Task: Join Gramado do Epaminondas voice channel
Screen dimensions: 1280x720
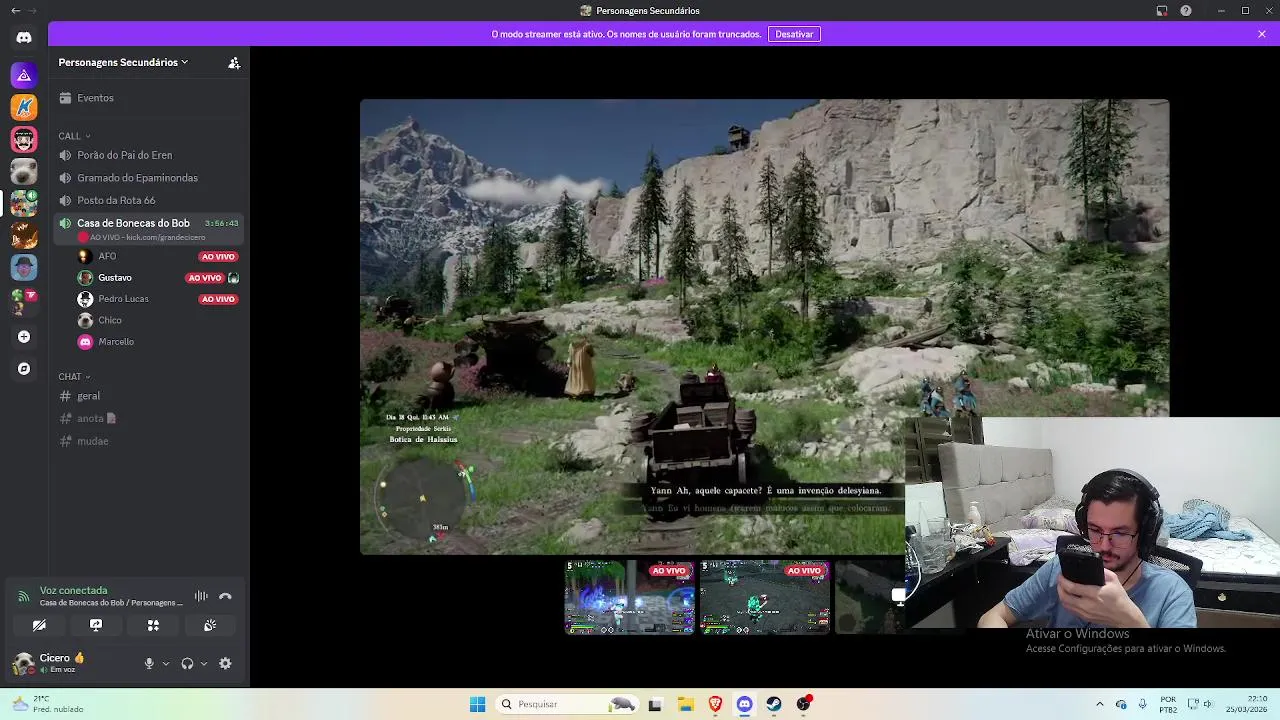Action: (150, 178)
